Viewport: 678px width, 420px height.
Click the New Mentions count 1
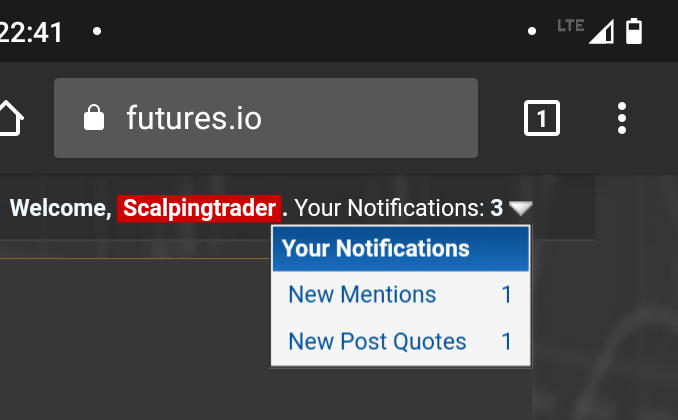tap(507, 295)
